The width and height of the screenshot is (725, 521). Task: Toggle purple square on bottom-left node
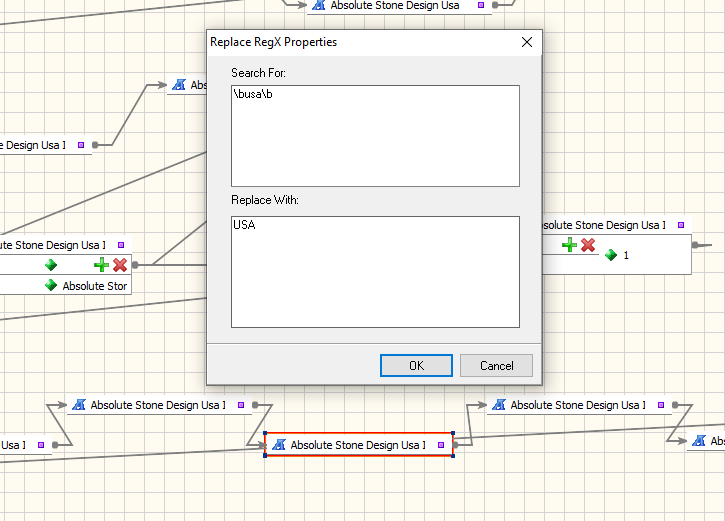[x=241, y=405]
